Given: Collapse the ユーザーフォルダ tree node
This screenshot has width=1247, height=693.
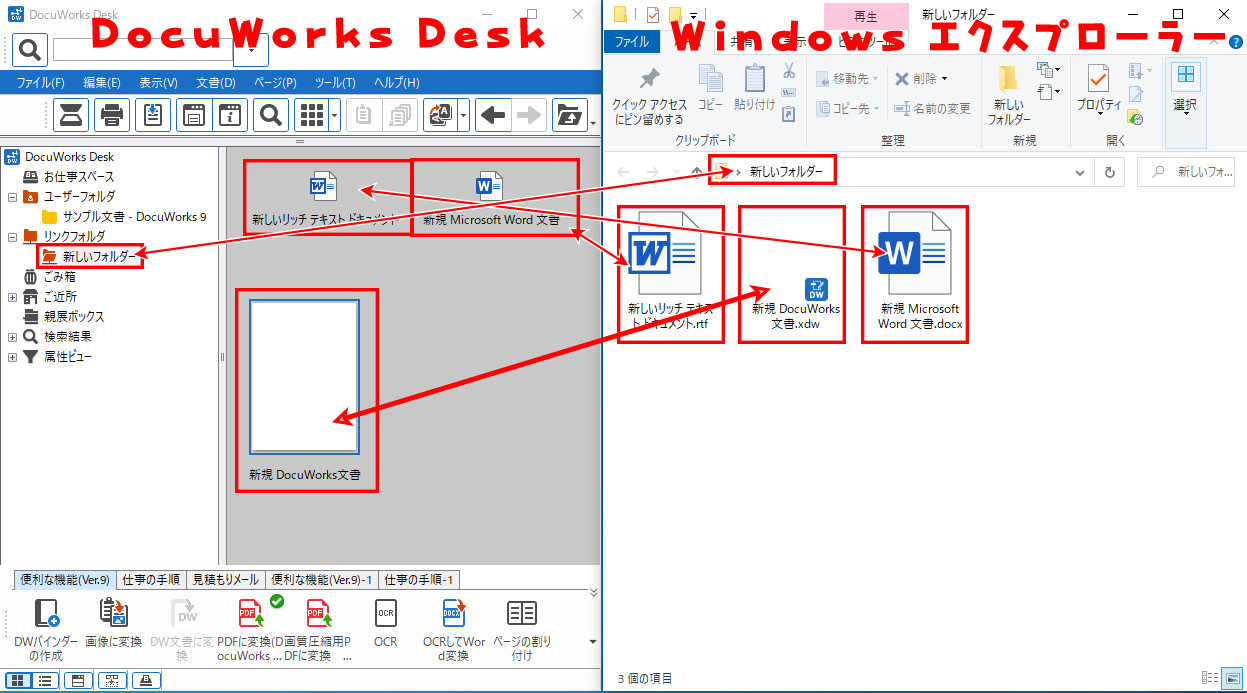Looking at the screenshot, I should point(12,197).
